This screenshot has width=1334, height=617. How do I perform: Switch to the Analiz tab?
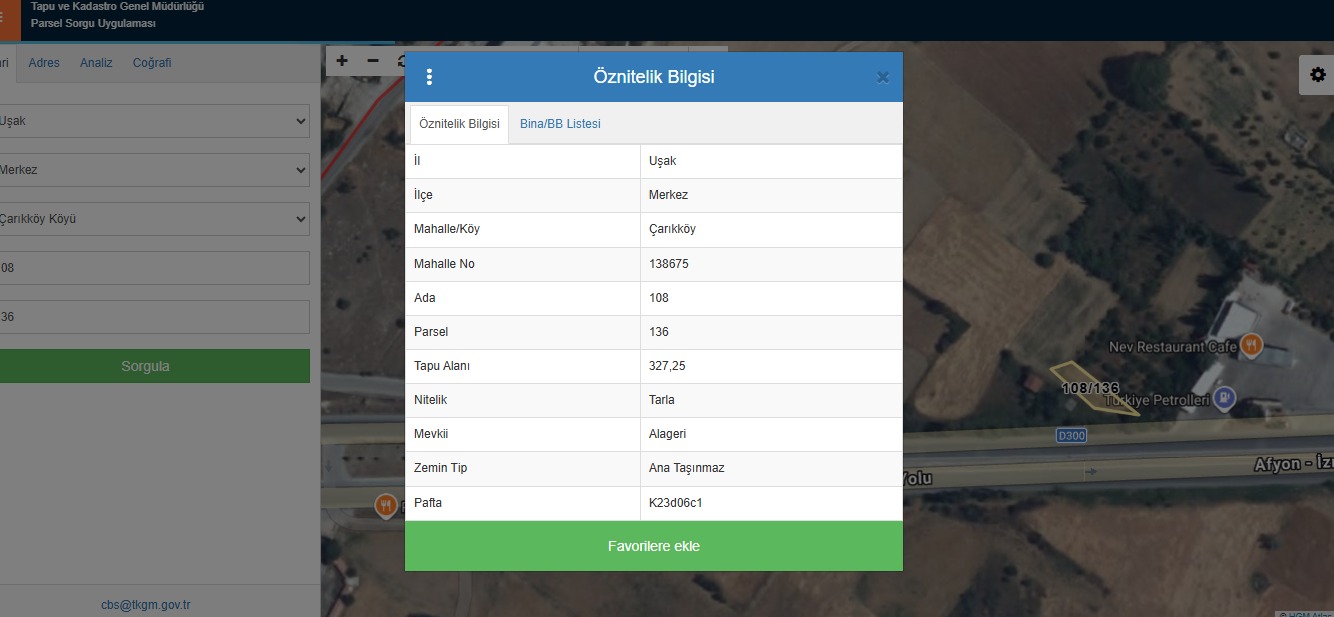click(96, 63)
